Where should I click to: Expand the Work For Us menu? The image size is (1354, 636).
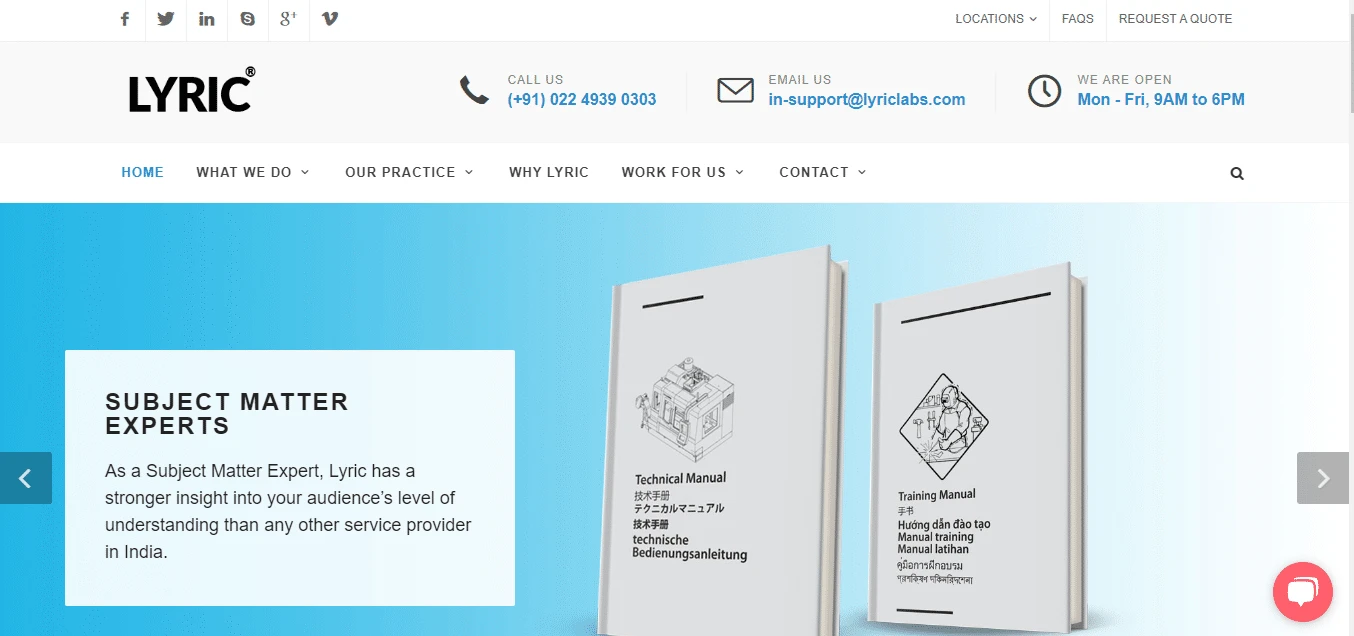(x=683, y=172)
